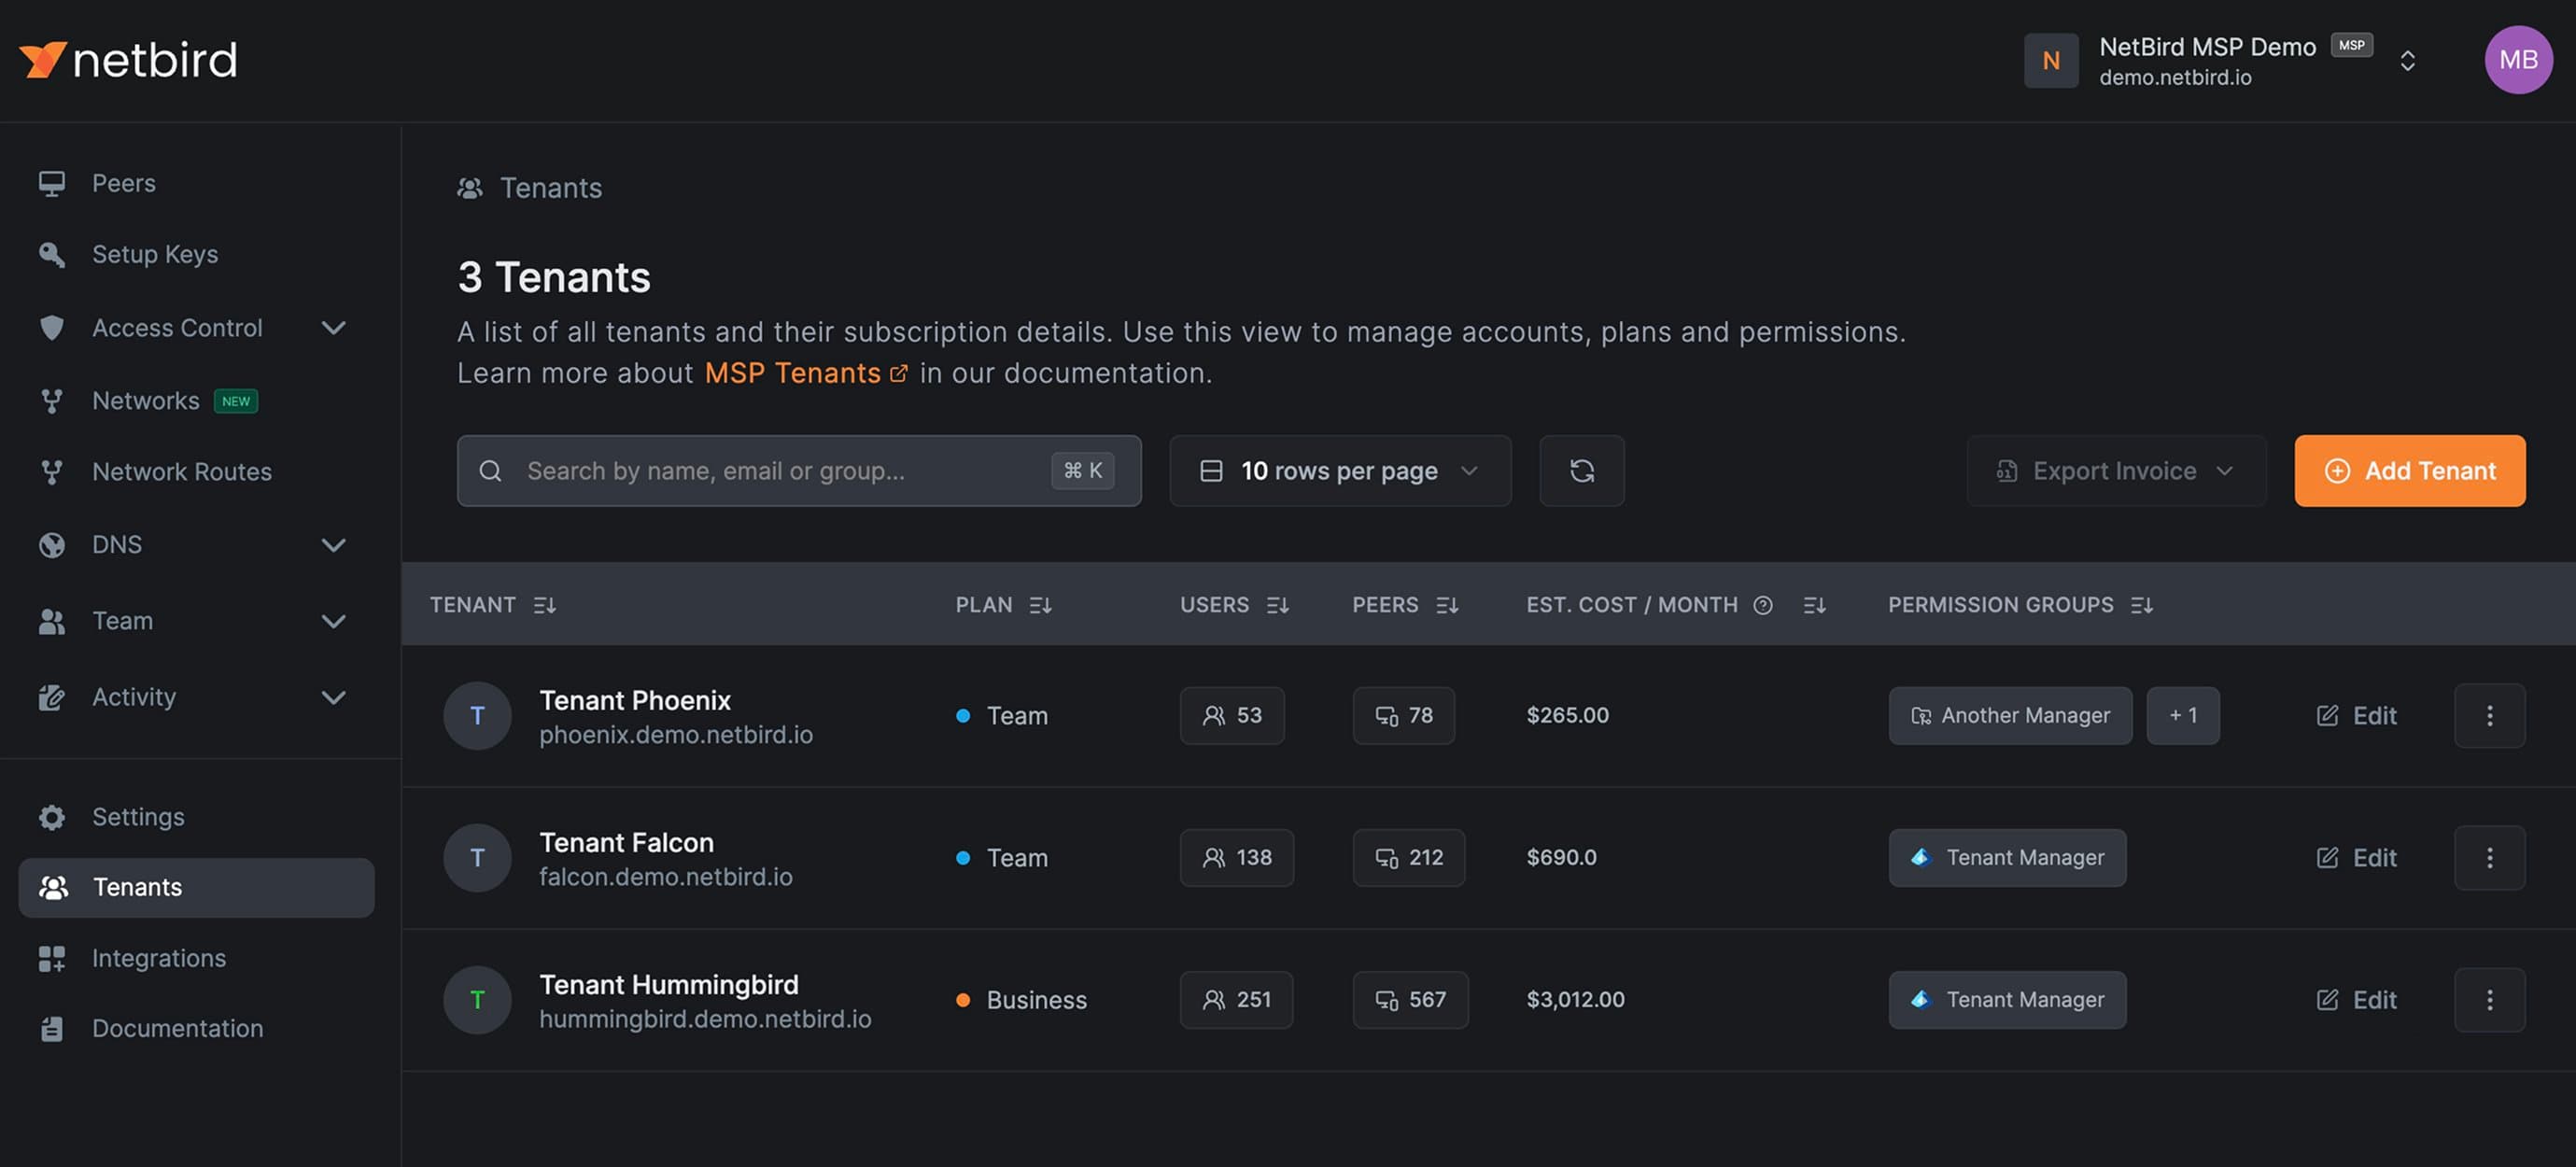Go to Peers in the sidebar

(123, 183)
